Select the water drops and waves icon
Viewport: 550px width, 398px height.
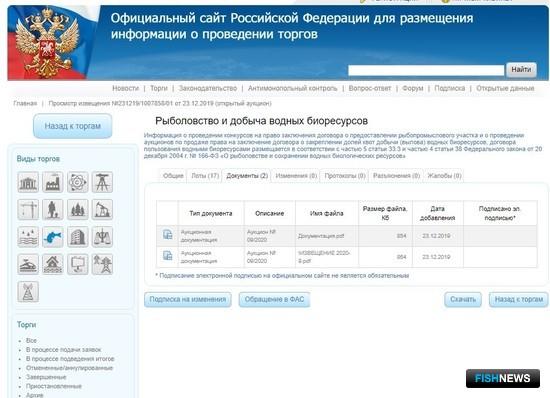coord(28,237)
